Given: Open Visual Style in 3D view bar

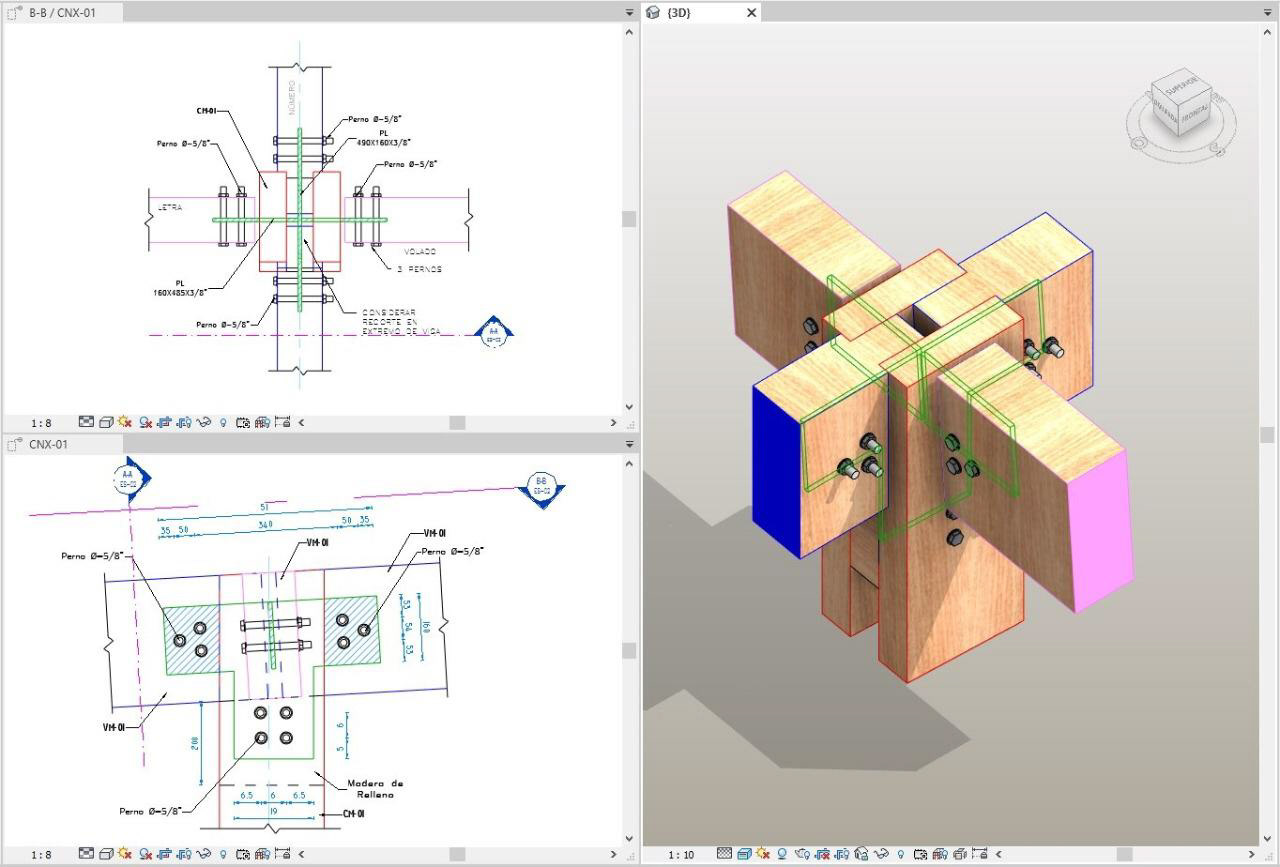Looking at the screenshot, I should (744, 854).
